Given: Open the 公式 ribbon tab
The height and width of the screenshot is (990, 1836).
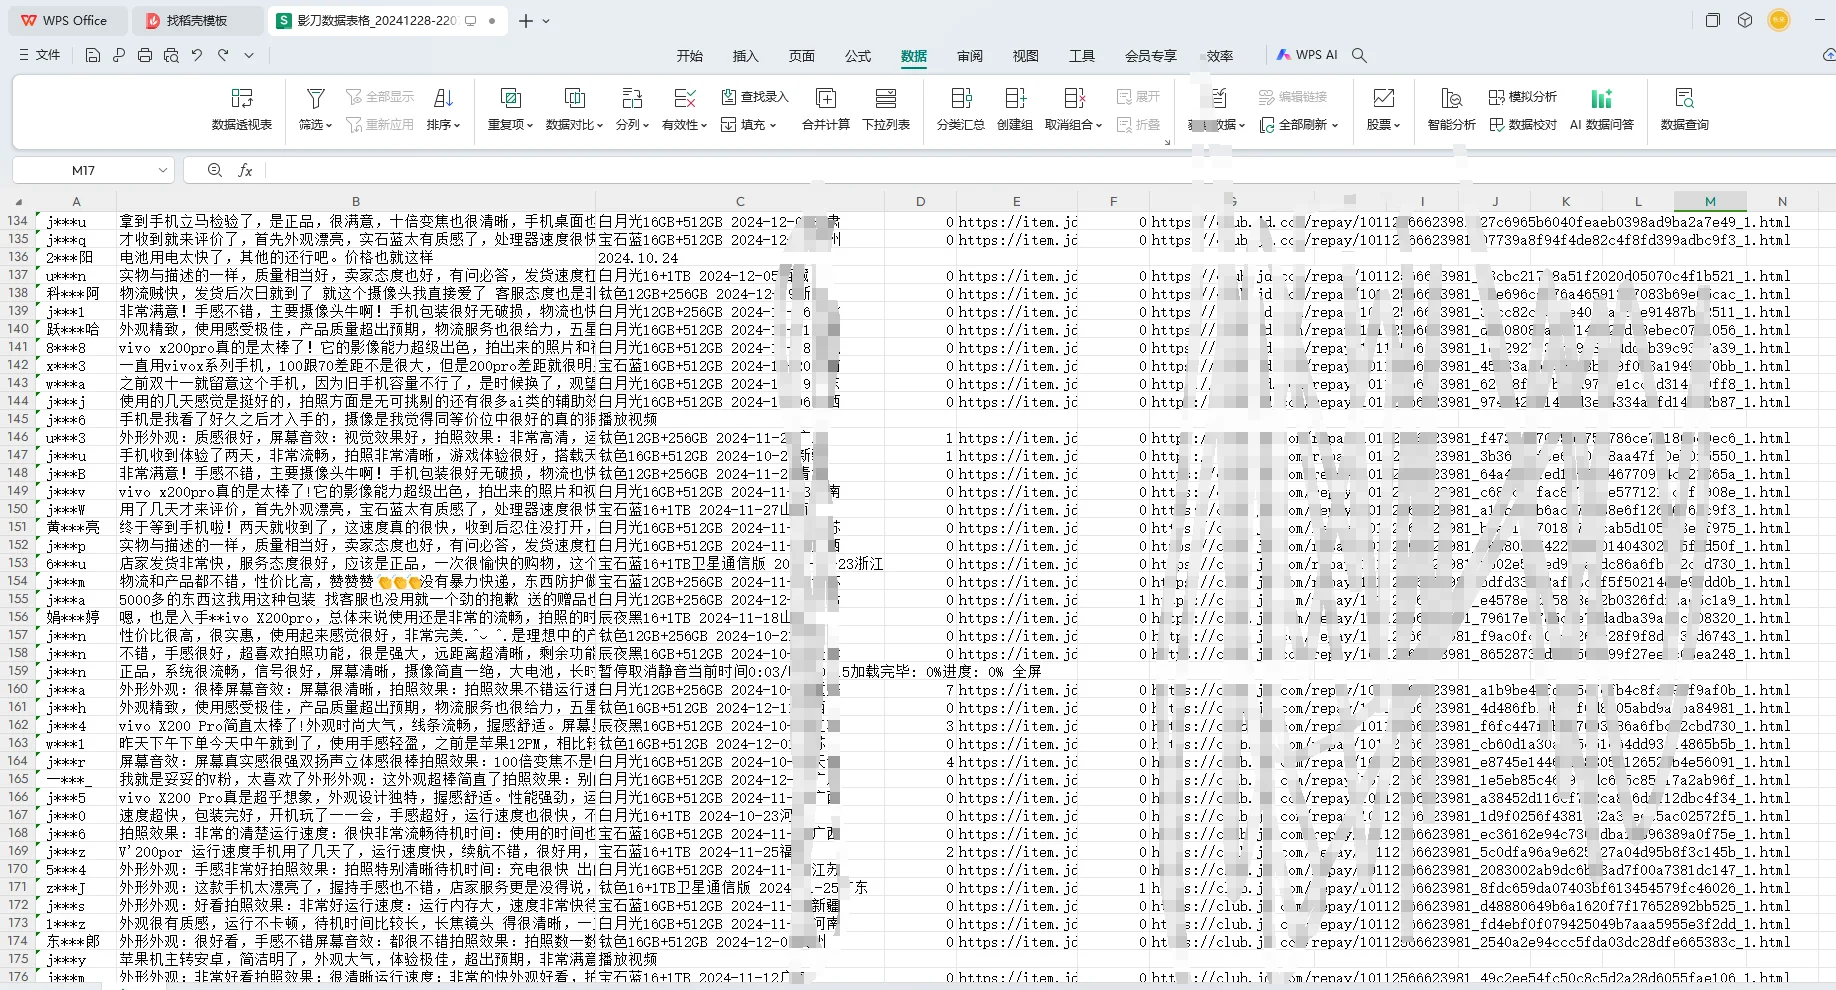Looking at the screenshot, I should coord(858,56).
